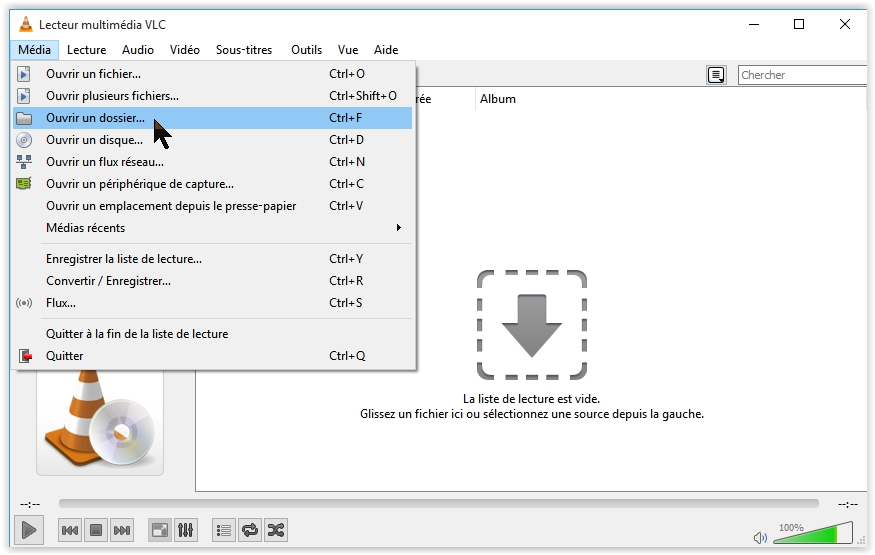Mute audio via speaker icon
The width and height of the screenshot is (875, 555).
[760, 538]
